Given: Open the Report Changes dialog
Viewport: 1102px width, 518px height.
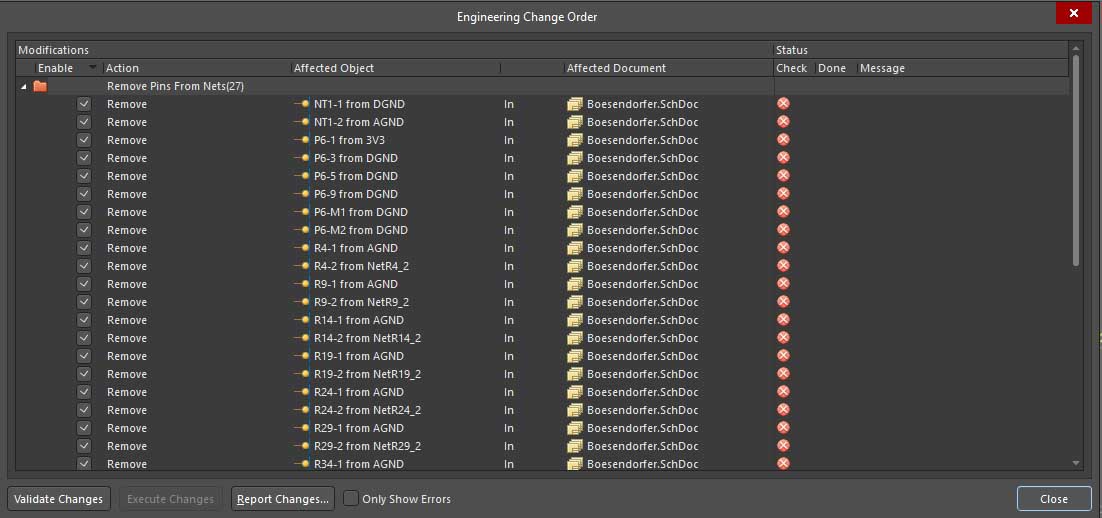Looking at the screenshot, I should [282, 499].
